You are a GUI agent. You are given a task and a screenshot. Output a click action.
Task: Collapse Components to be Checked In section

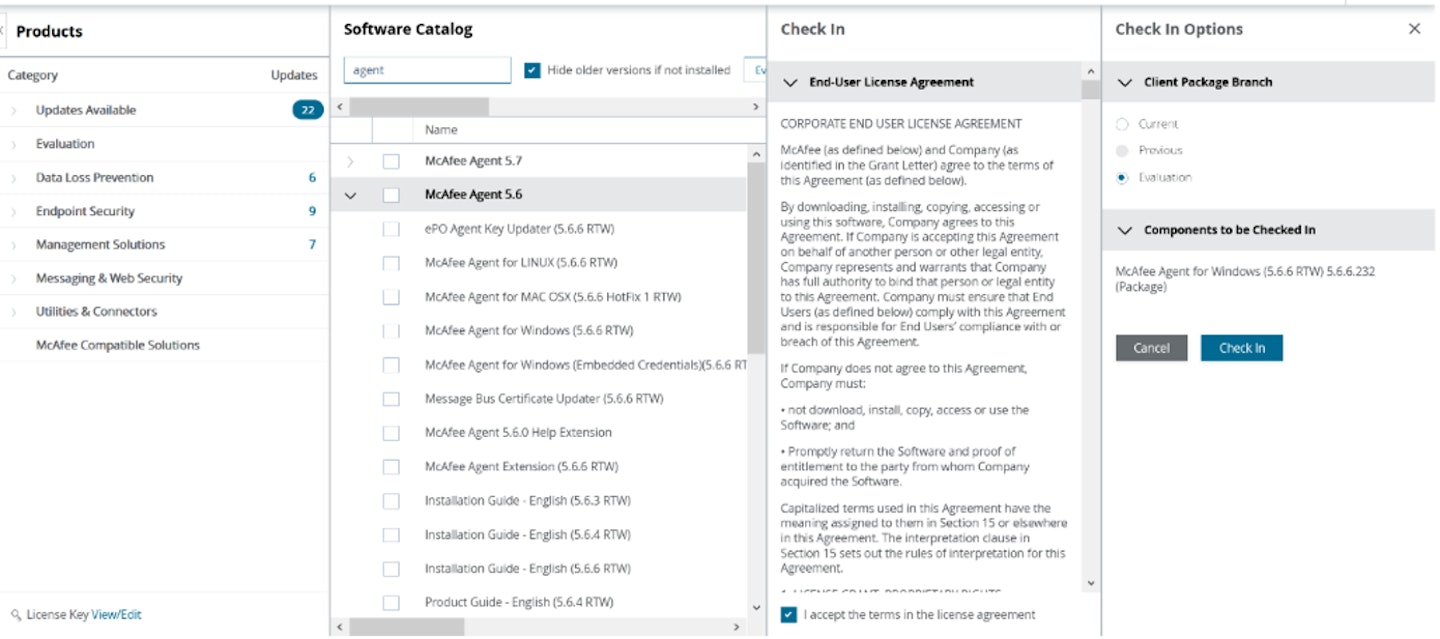pos(1125,230)
